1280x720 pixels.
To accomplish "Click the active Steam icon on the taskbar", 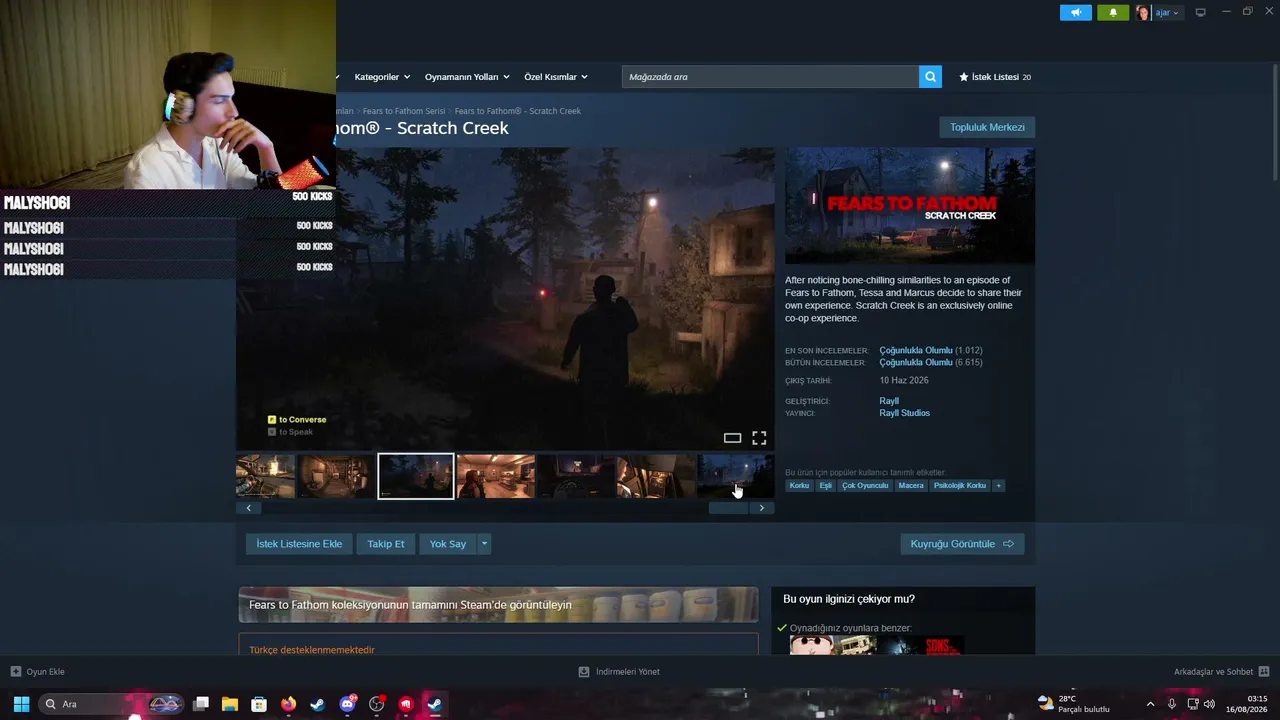I will click(435, 704).
